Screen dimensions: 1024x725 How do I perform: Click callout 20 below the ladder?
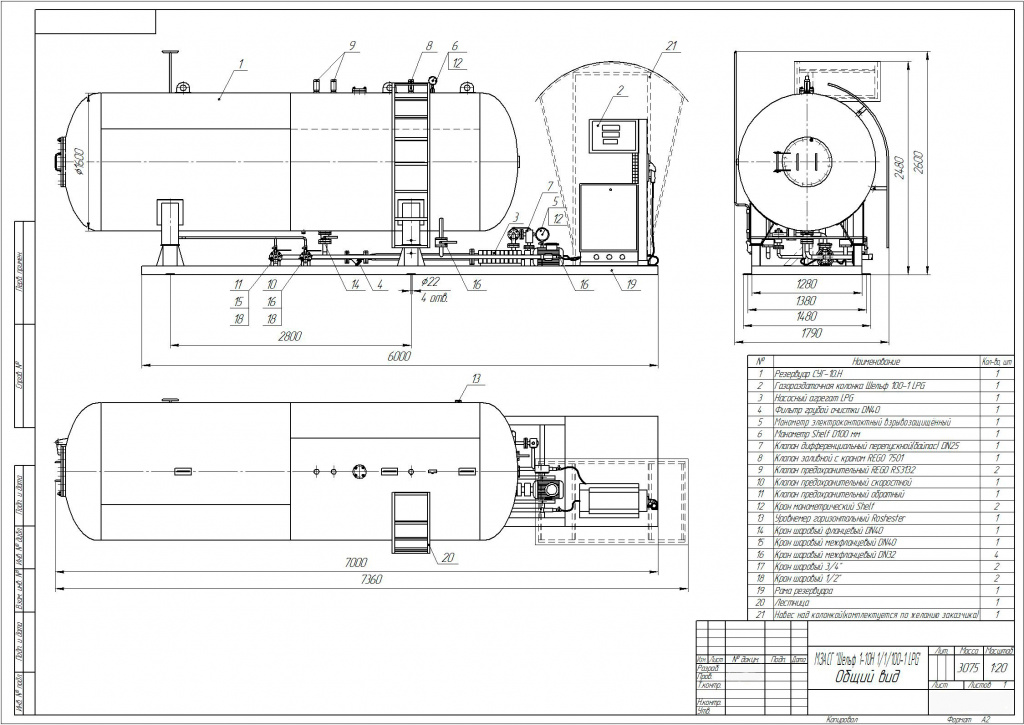click(448, 558)
